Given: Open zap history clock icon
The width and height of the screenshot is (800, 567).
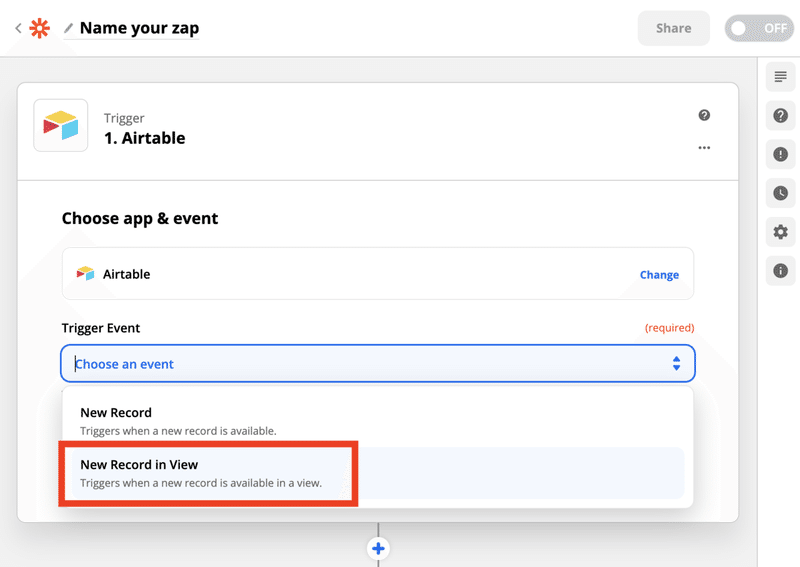Looking at the screenshot, I should 780,193.
